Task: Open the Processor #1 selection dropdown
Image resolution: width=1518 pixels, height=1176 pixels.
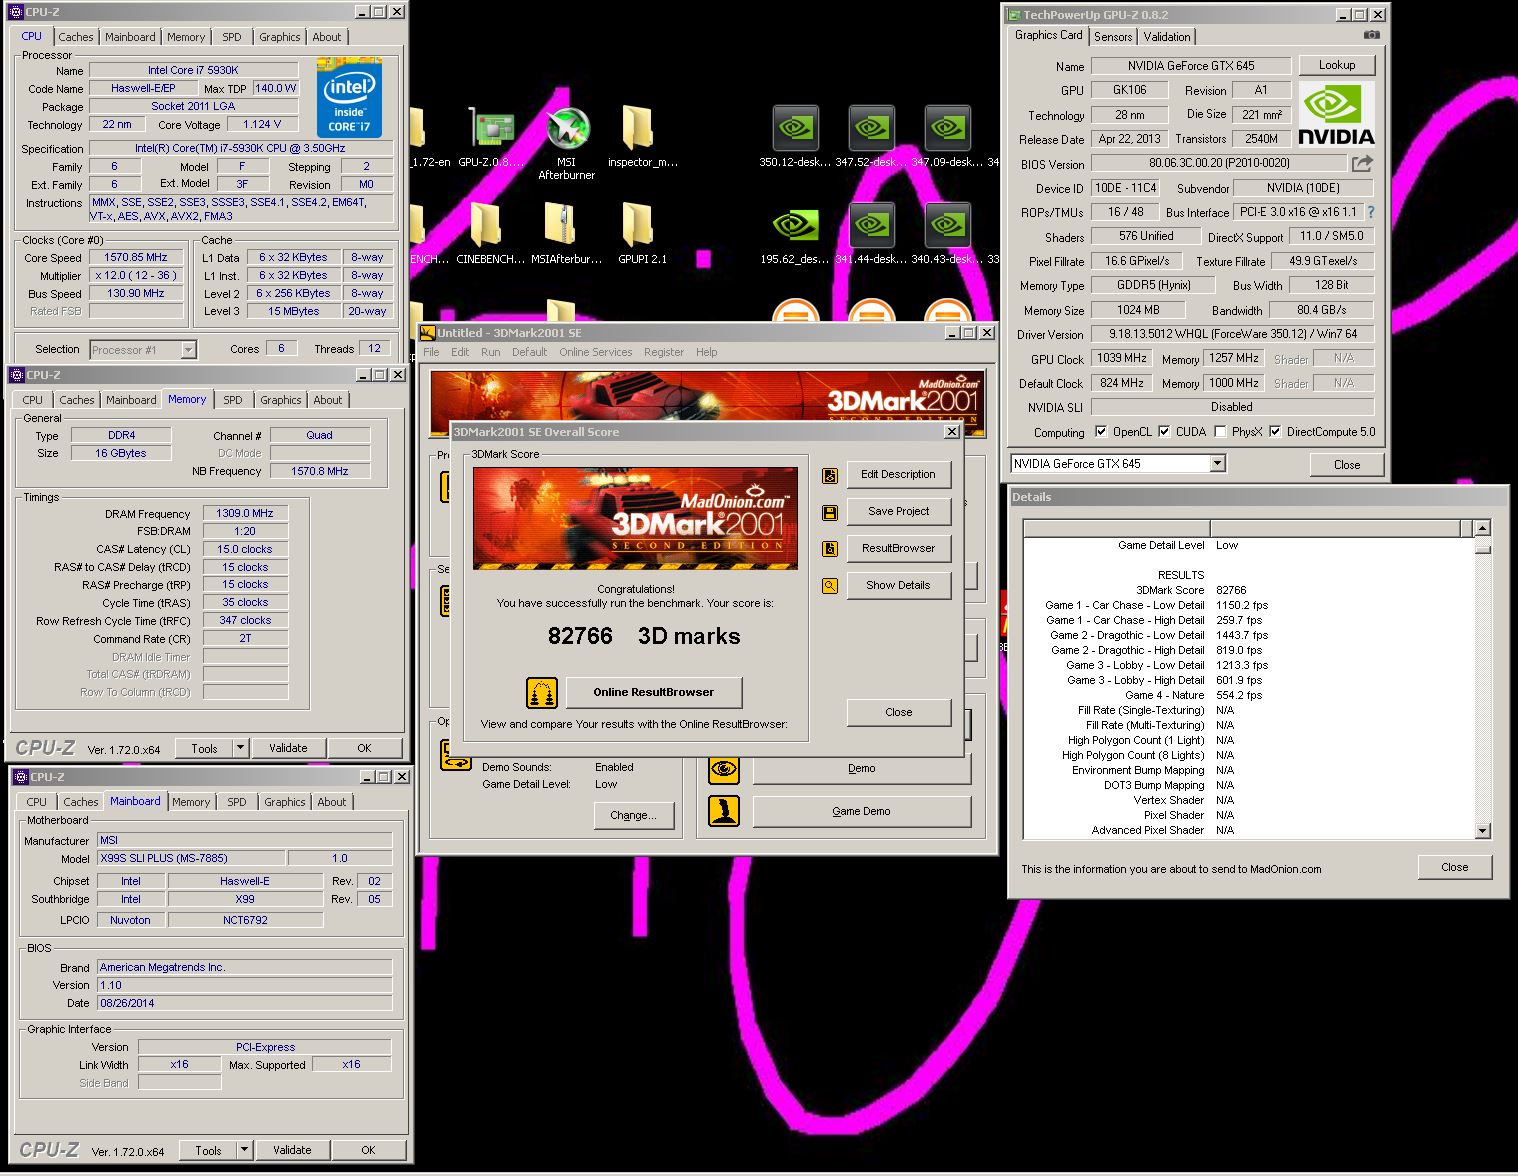Action: tap(188, 350)
